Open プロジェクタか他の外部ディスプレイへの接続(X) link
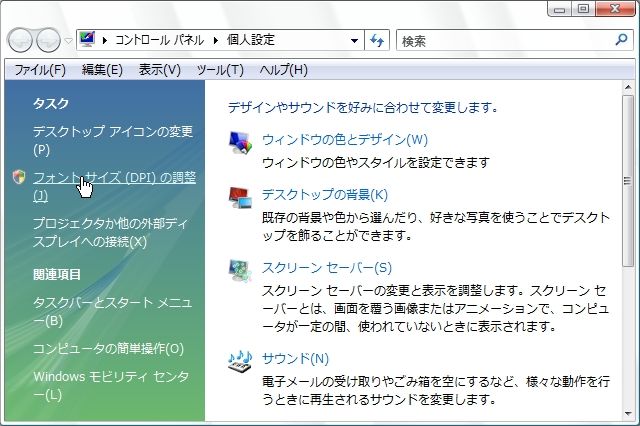The width and height of the screenshot is (640, 426). (110, 233)
